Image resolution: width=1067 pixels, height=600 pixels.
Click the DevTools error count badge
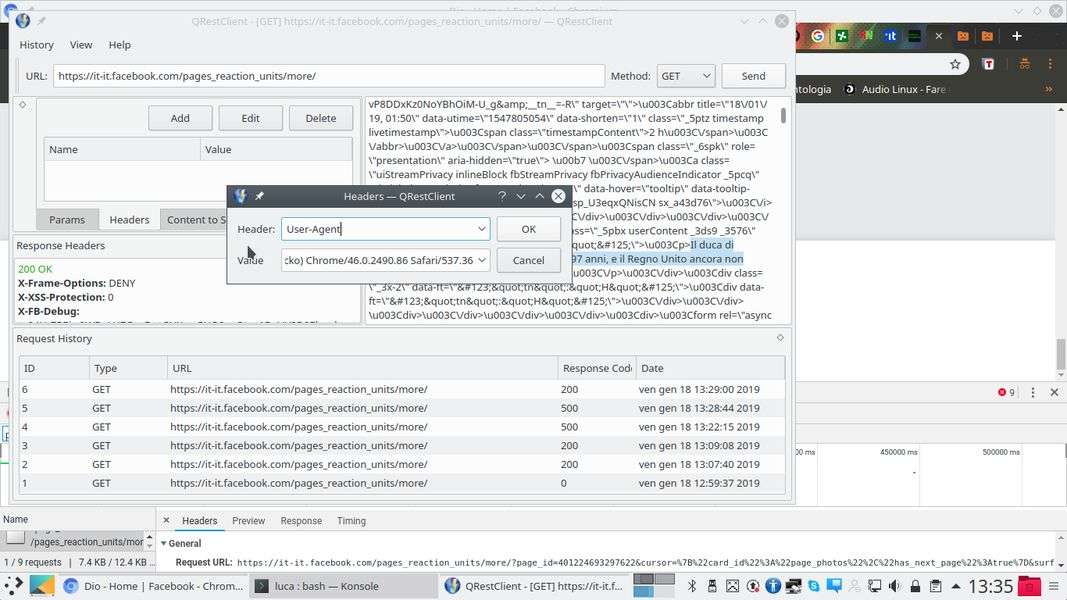(x=1006, y=393)
